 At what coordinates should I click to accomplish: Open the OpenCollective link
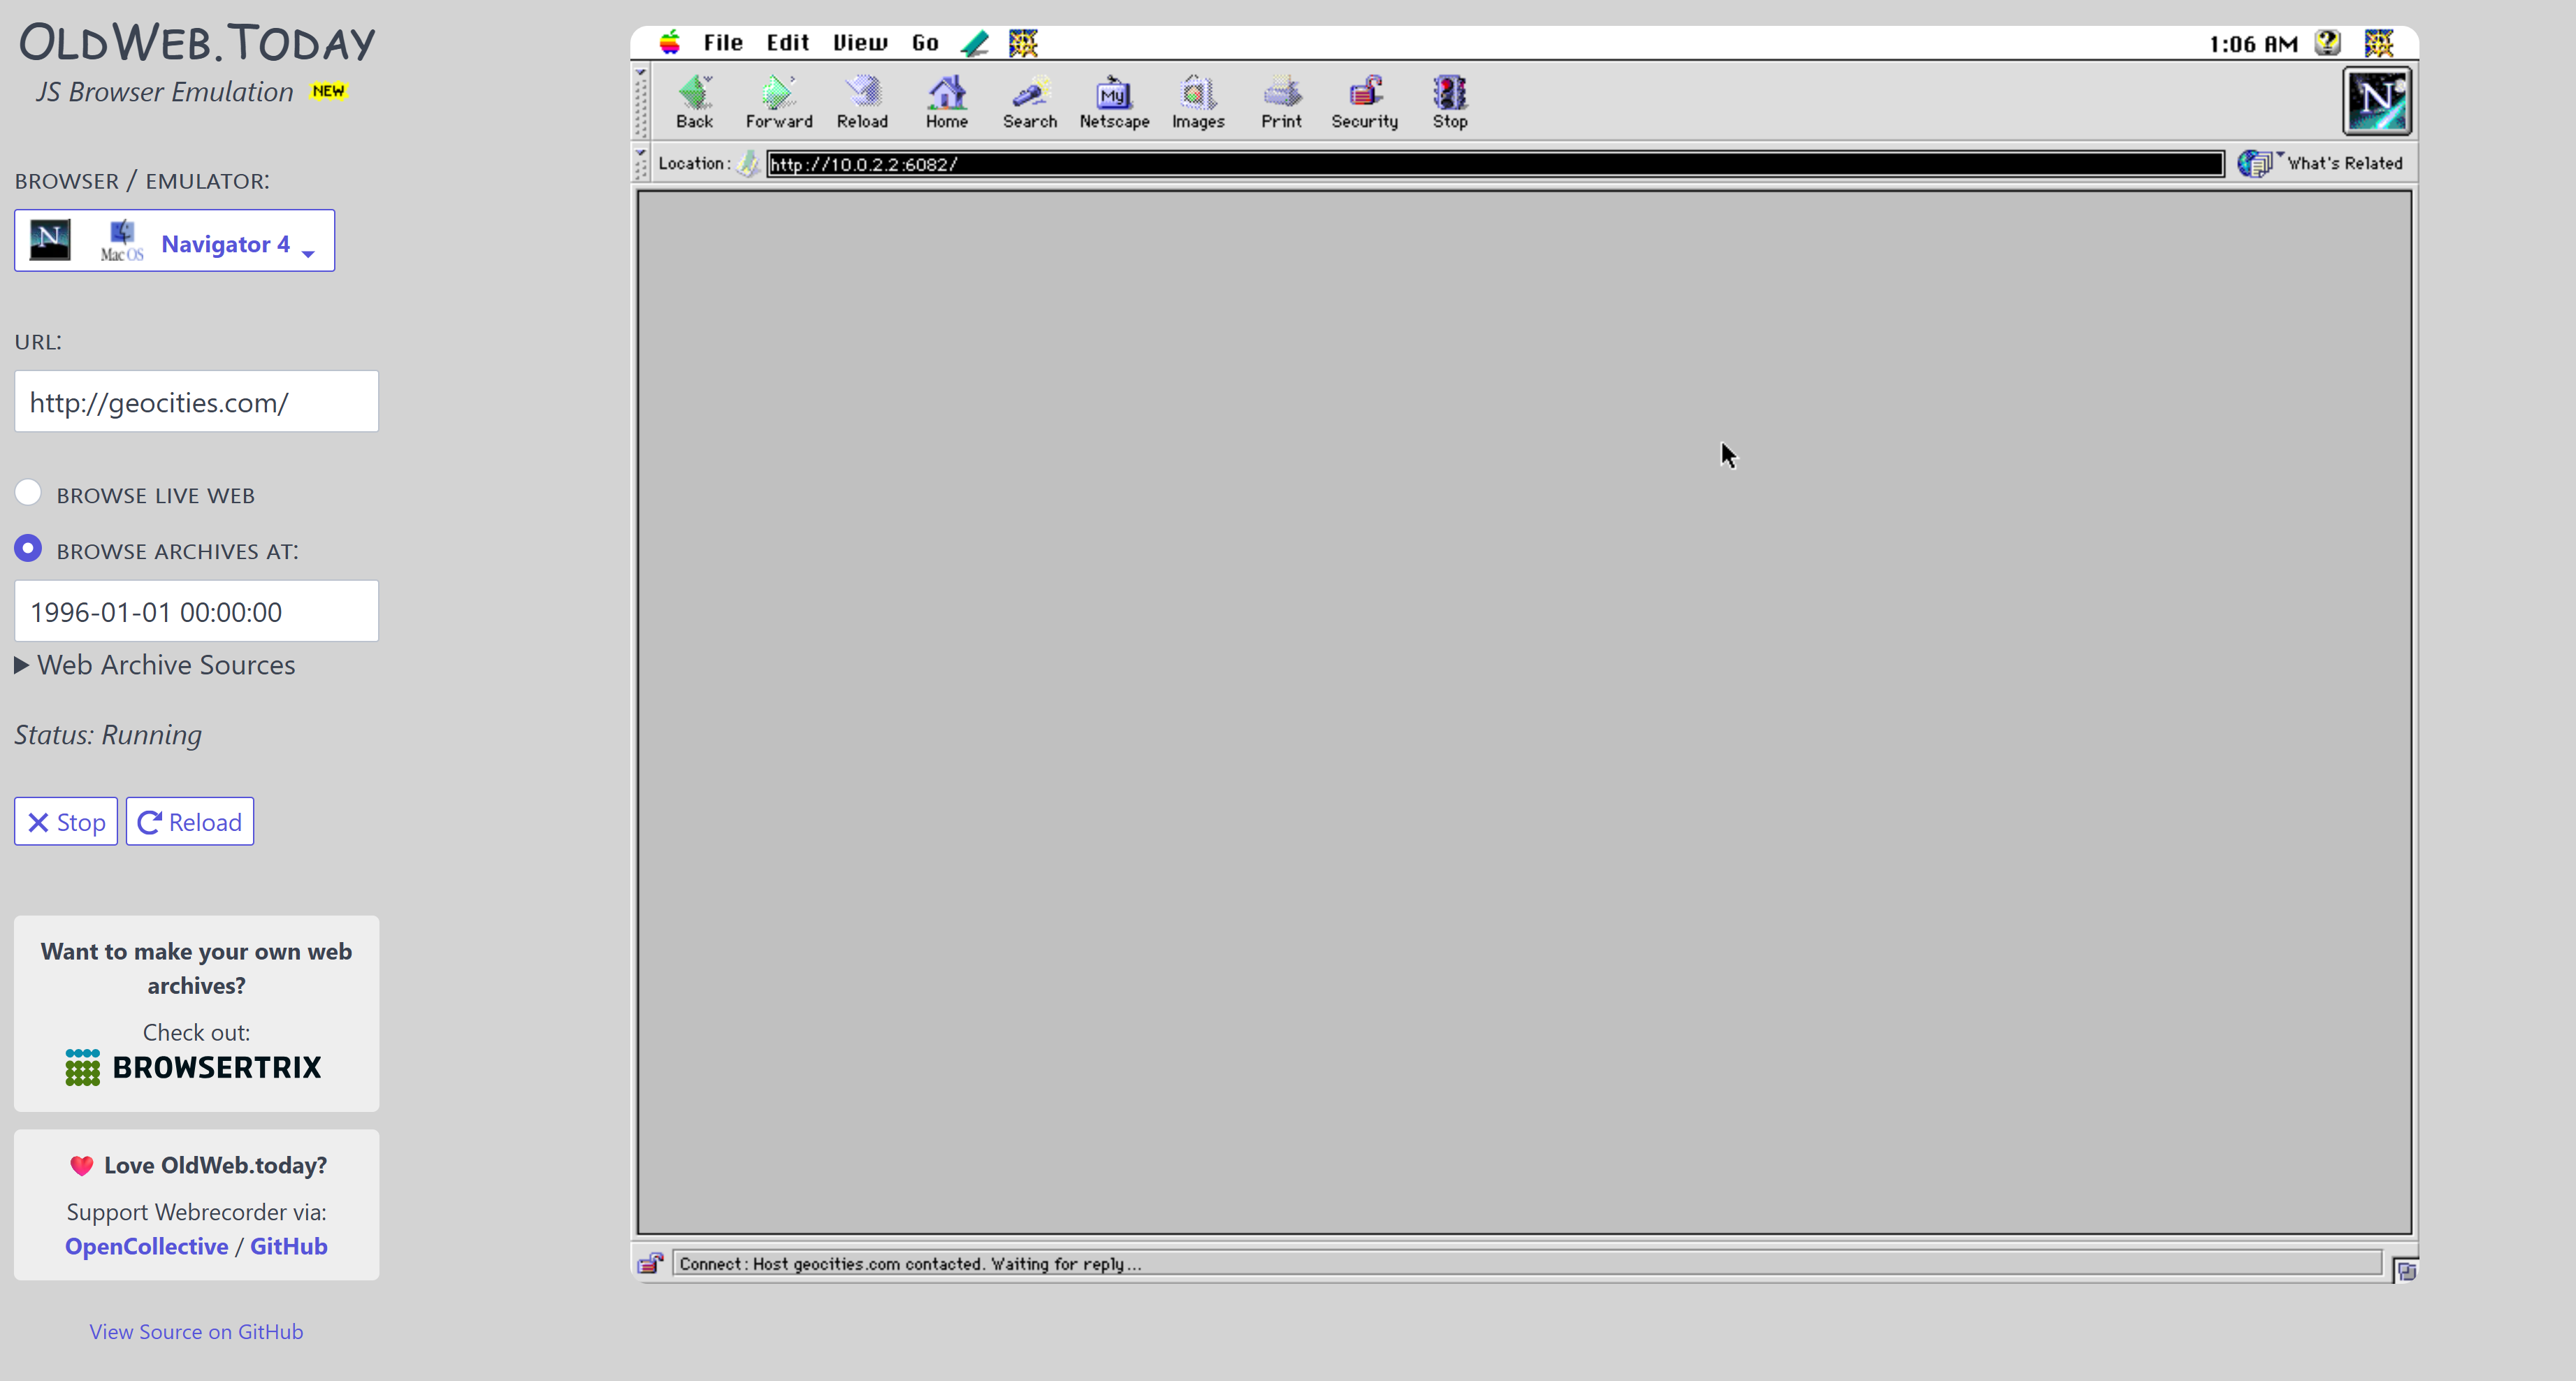tap(147, 1246)
